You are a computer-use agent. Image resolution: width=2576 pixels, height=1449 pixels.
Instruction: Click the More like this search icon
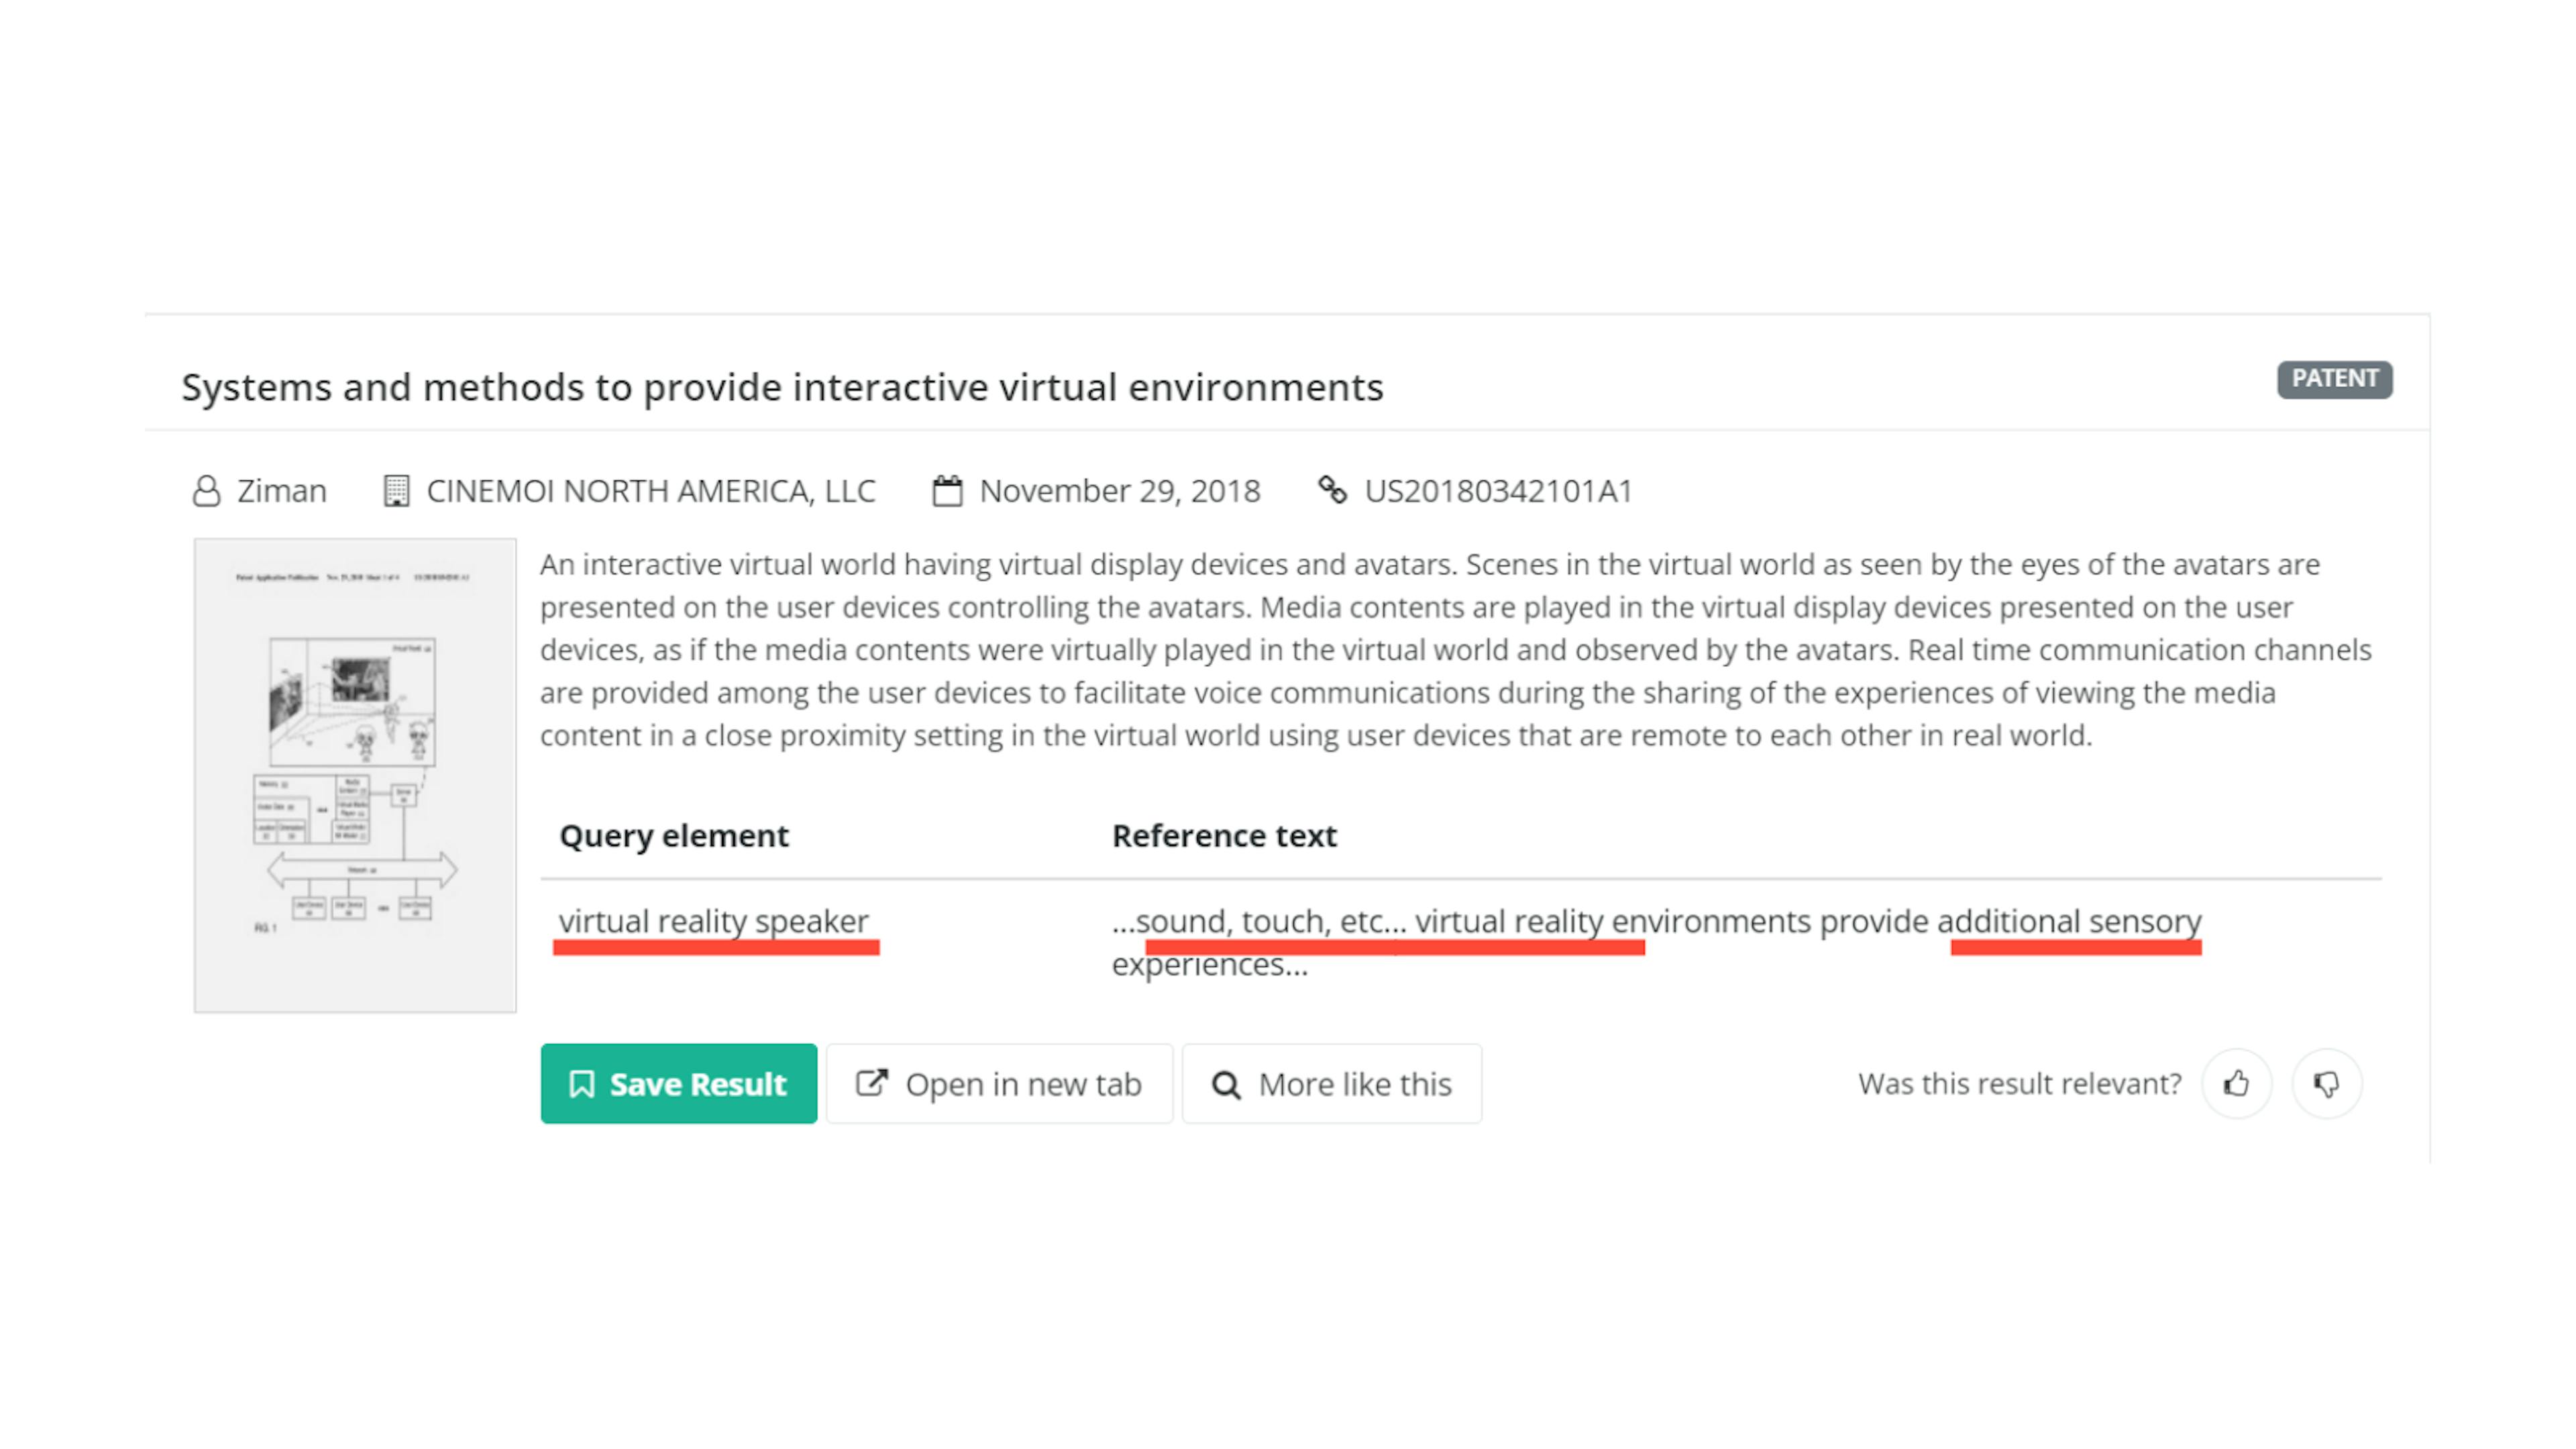point(1226,1083)
